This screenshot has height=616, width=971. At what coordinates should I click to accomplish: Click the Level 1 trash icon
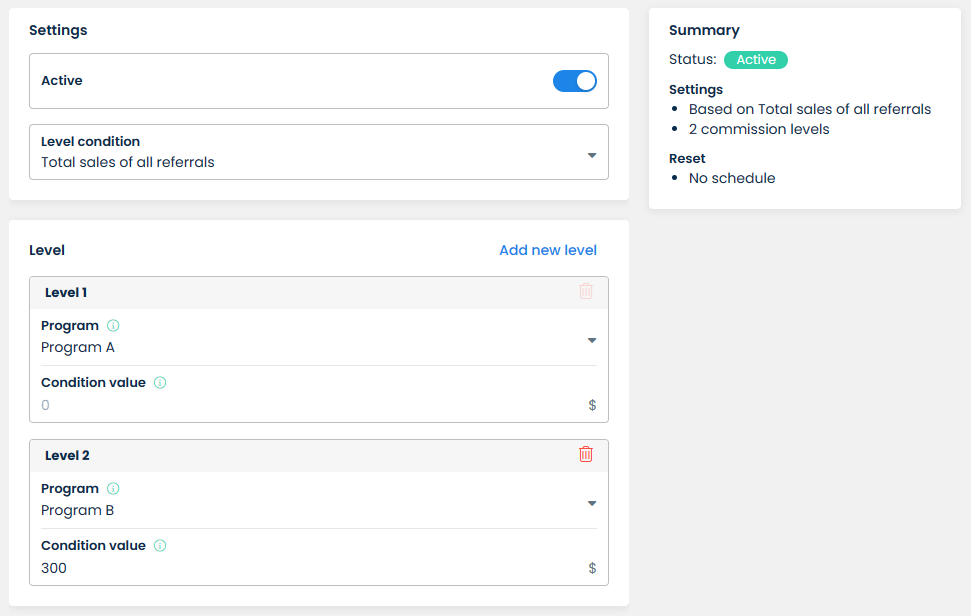pyautogui.click(x=586, y=291)
